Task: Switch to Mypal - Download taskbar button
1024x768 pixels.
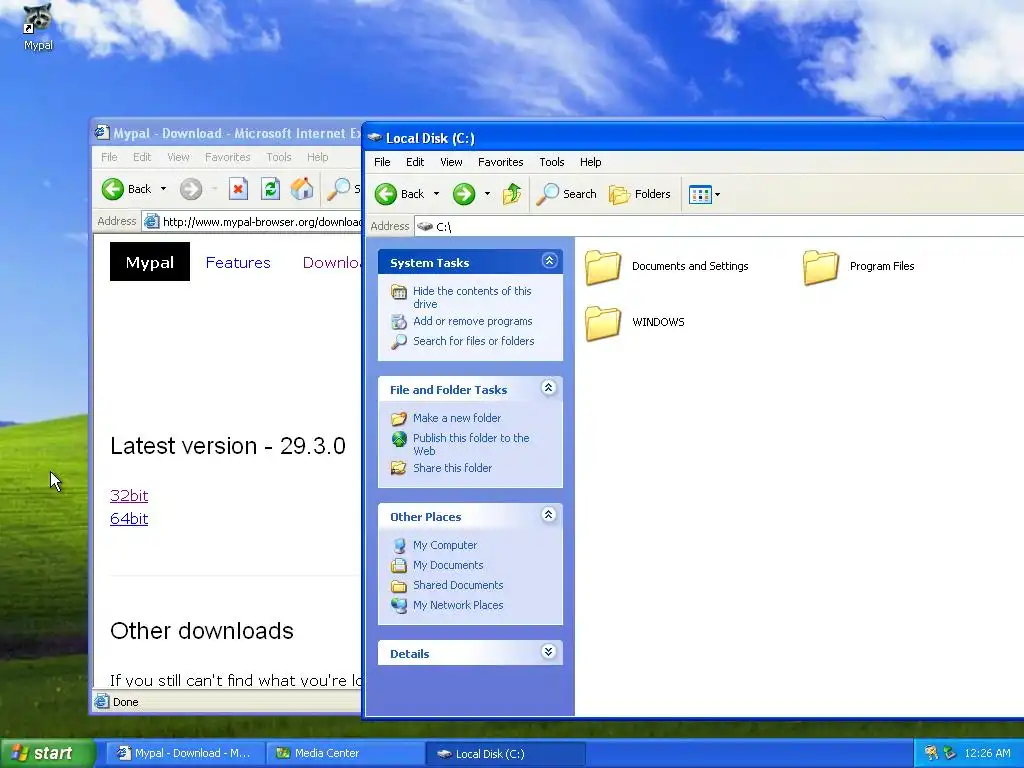Action: click(184, 753)
